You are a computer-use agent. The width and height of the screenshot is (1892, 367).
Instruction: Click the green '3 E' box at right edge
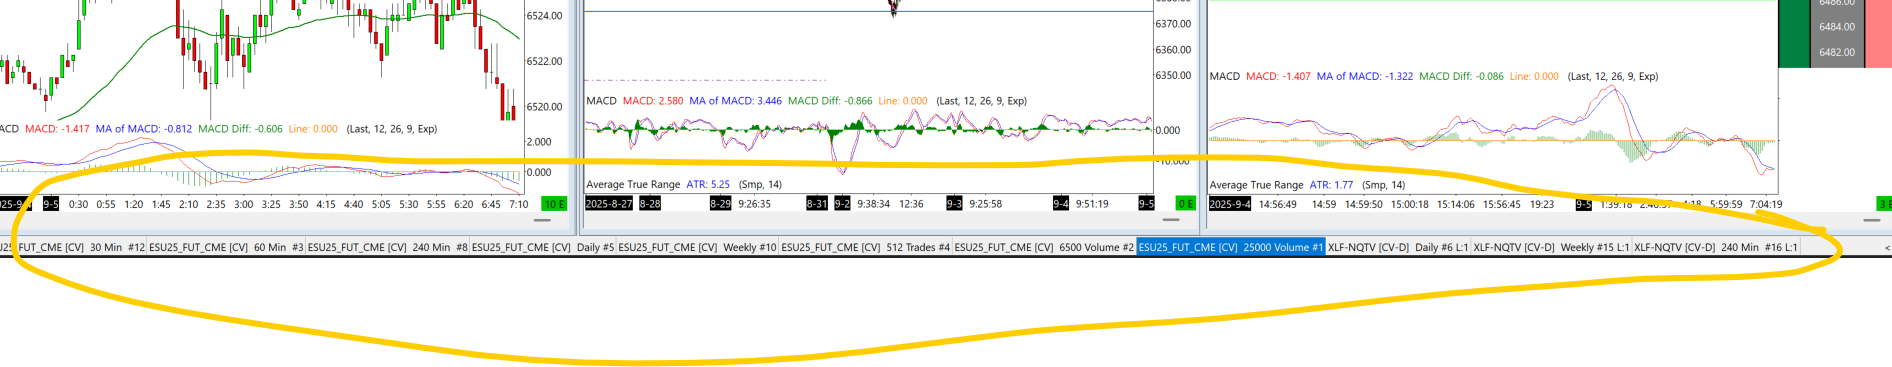click(x=1884, y=204)
